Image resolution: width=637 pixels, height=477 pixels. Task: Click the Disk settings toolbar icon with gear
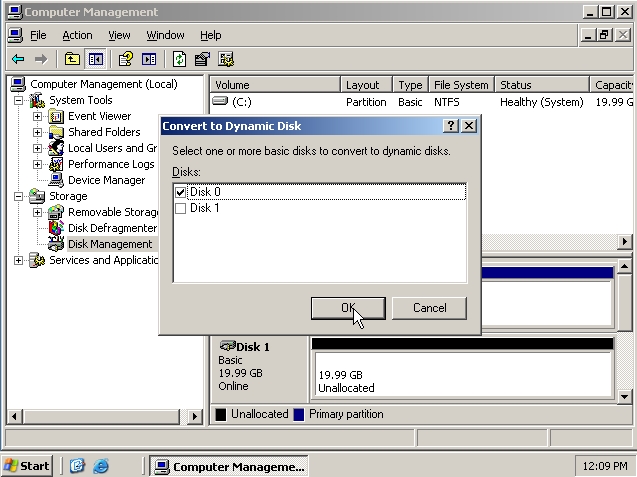click(226, 59)
